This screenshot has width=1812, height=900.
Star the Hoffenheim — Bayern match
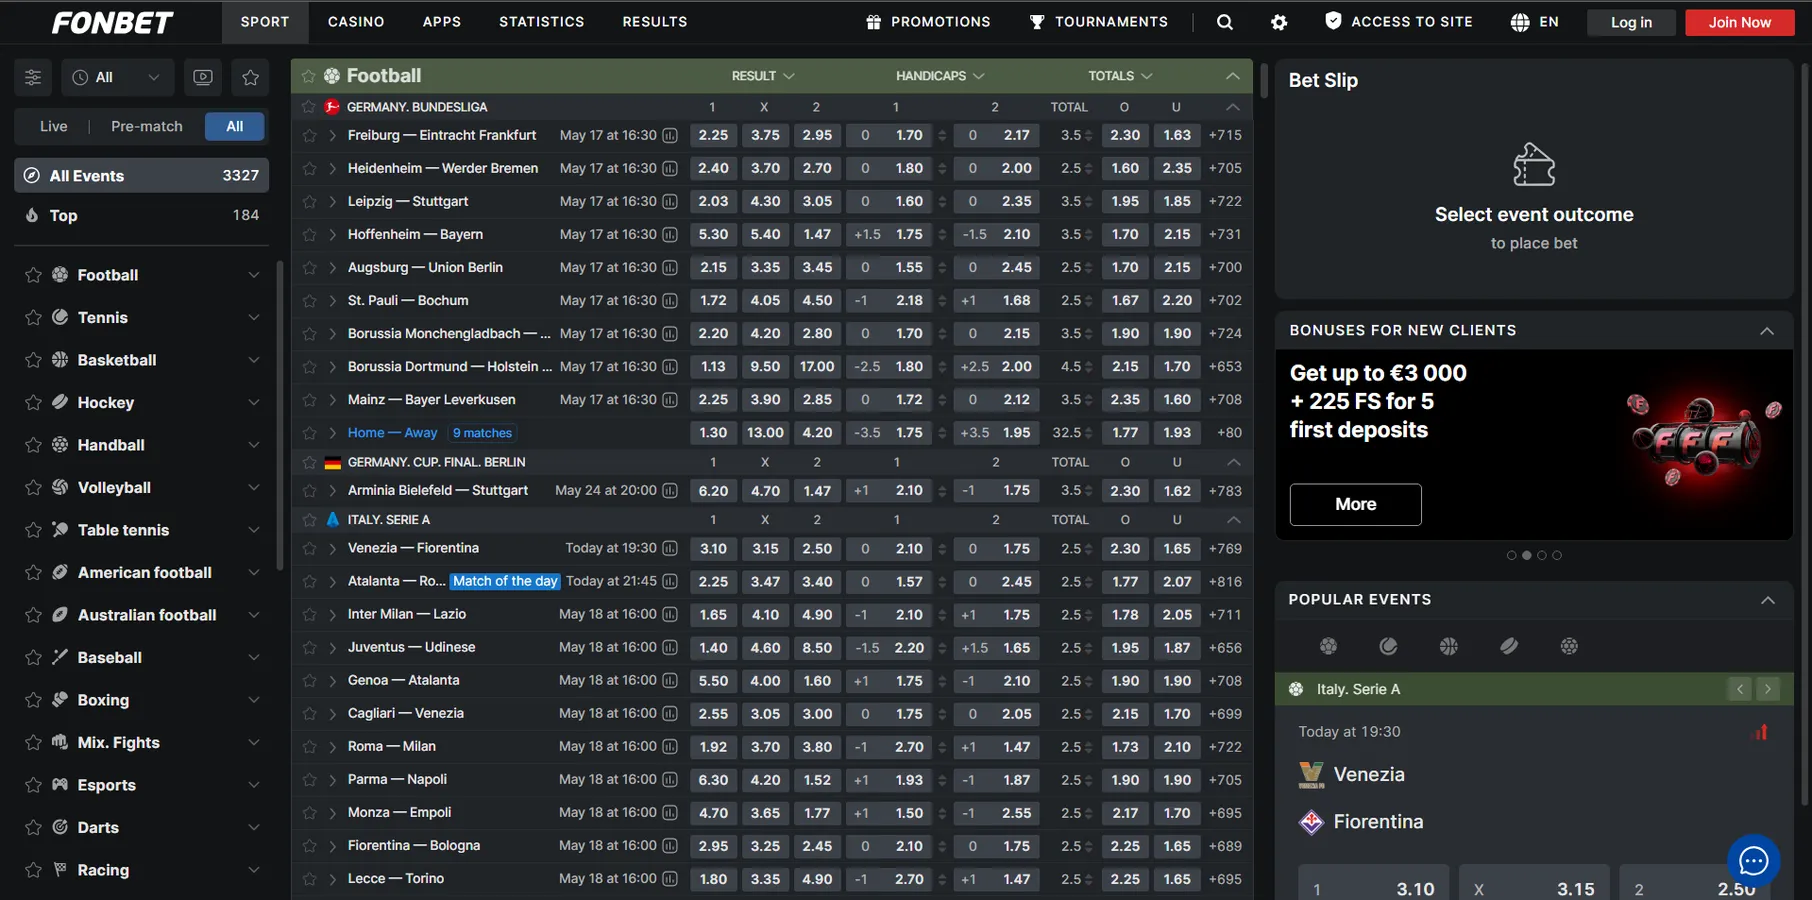309,234
